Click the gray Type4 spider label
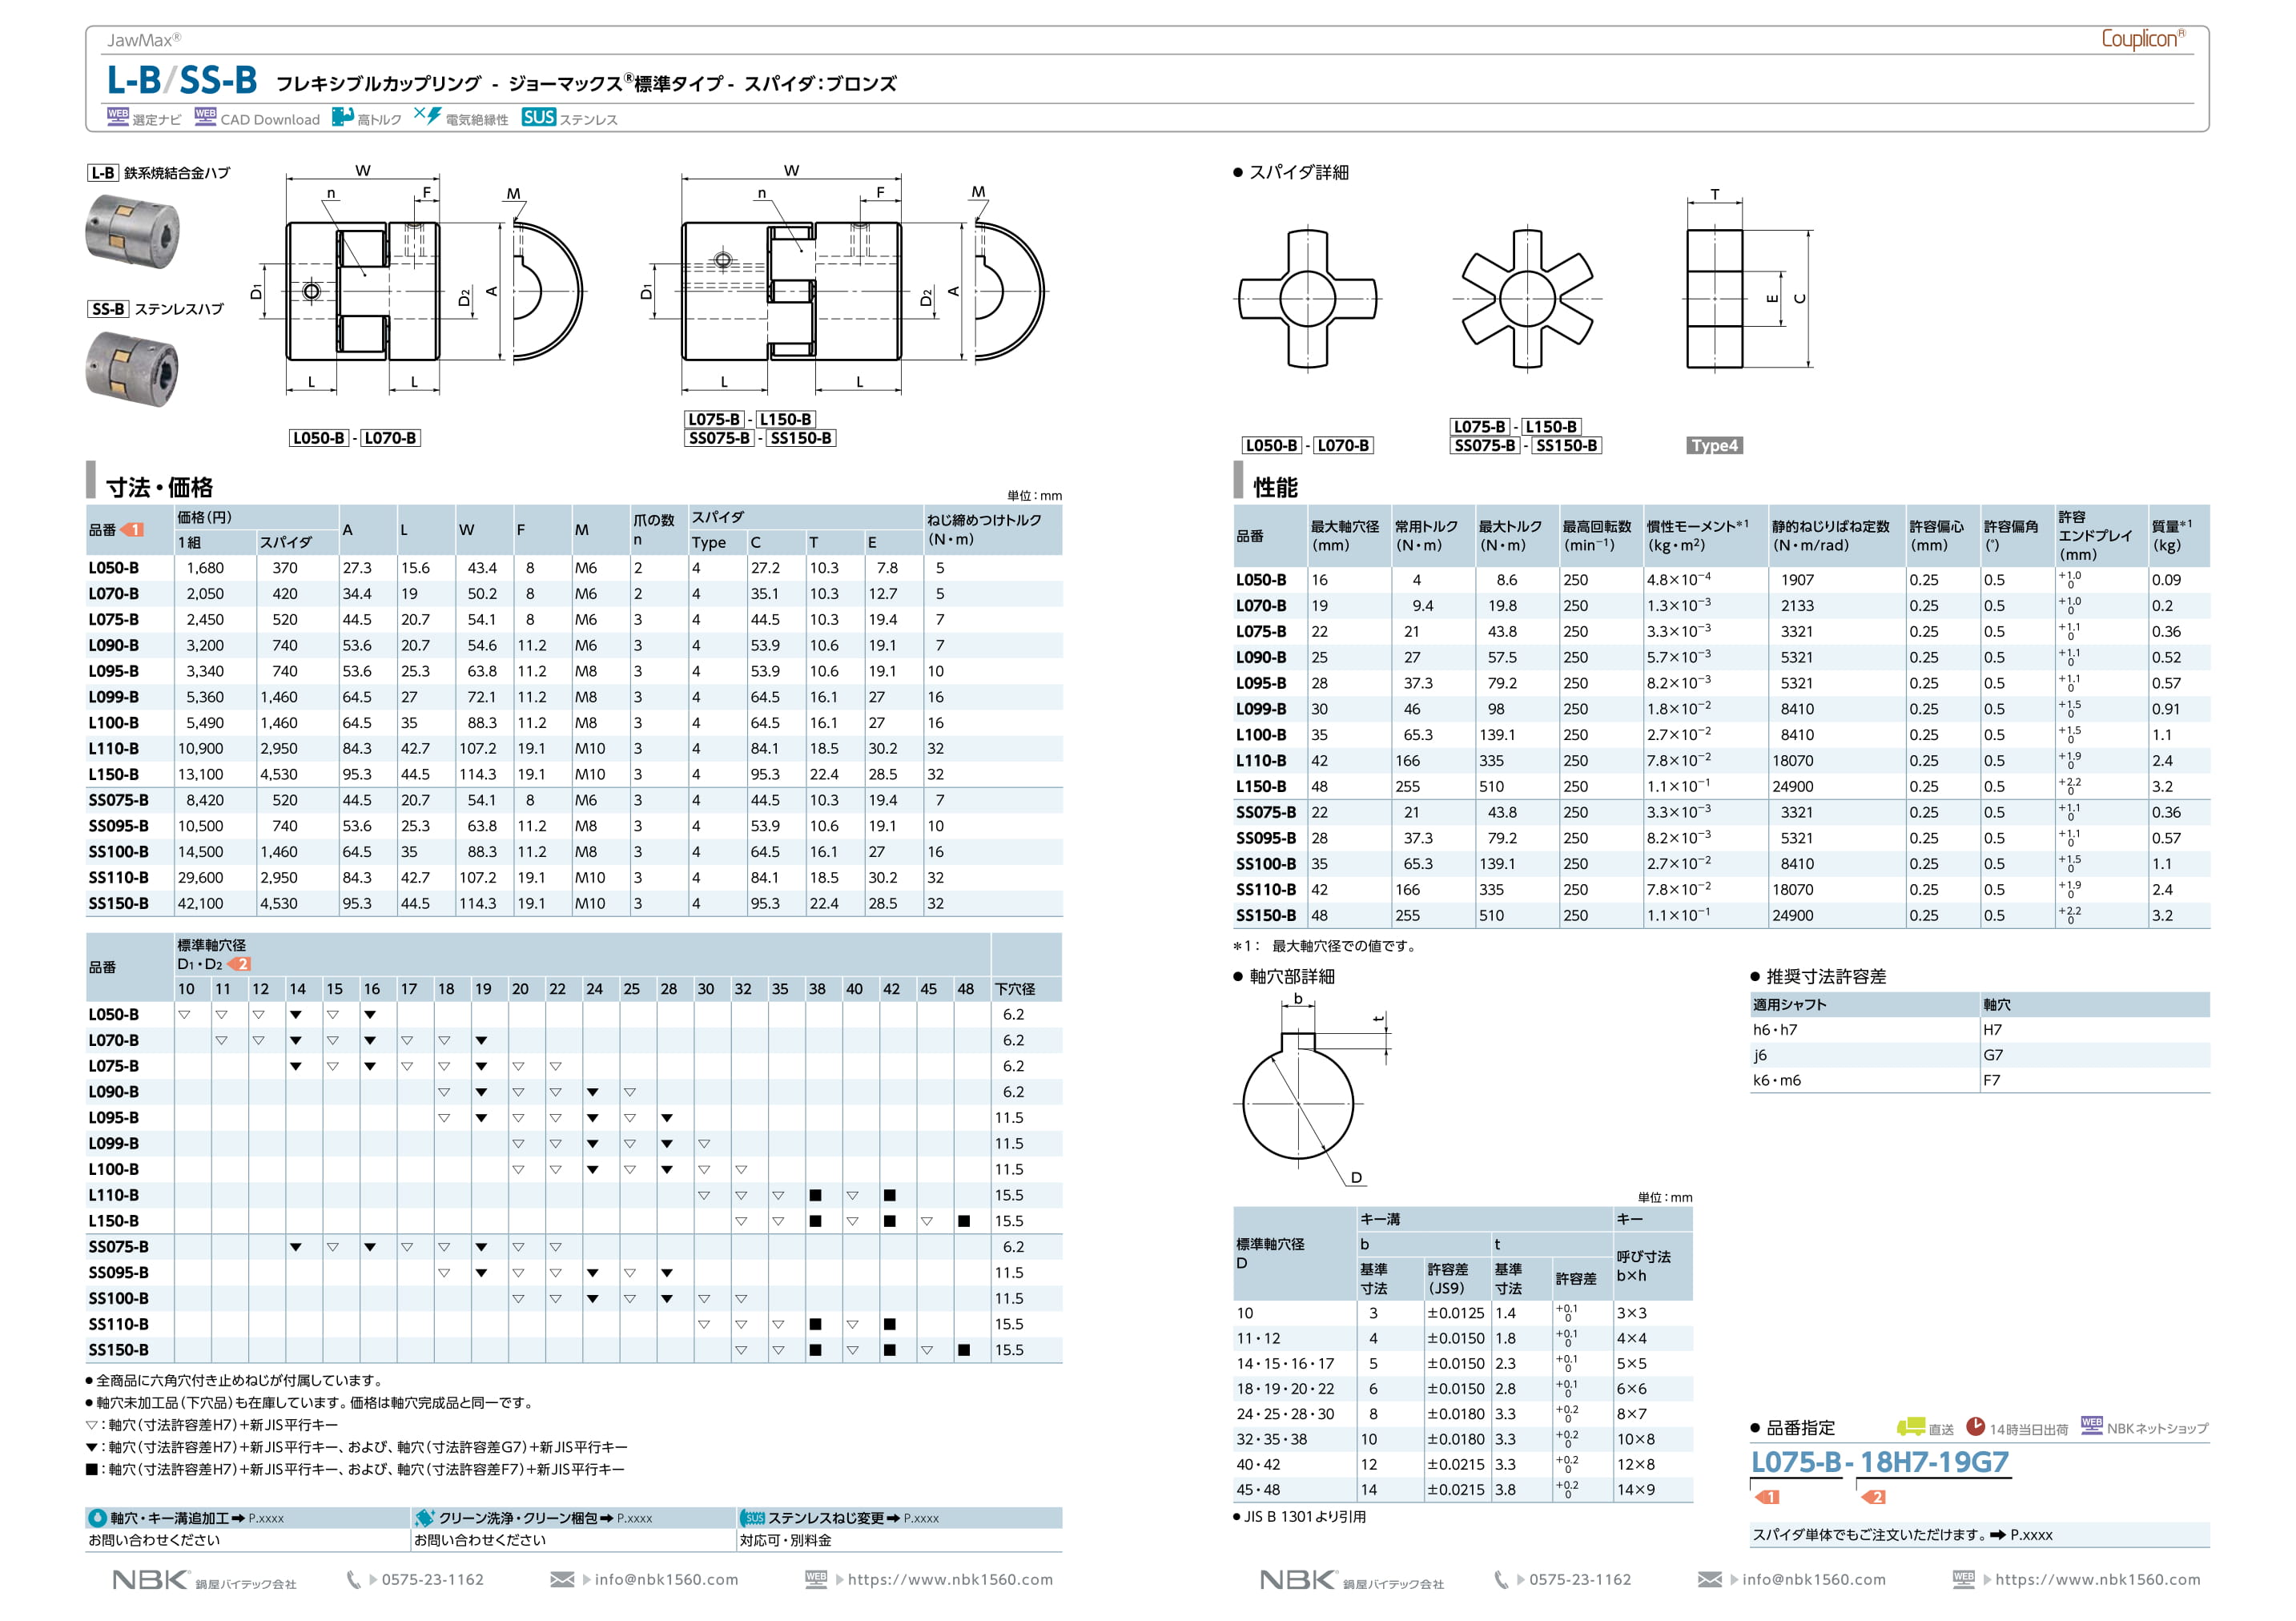Image resolution: width=2296 pixels, height=1621 pixels. click(x=1714, y=445)
